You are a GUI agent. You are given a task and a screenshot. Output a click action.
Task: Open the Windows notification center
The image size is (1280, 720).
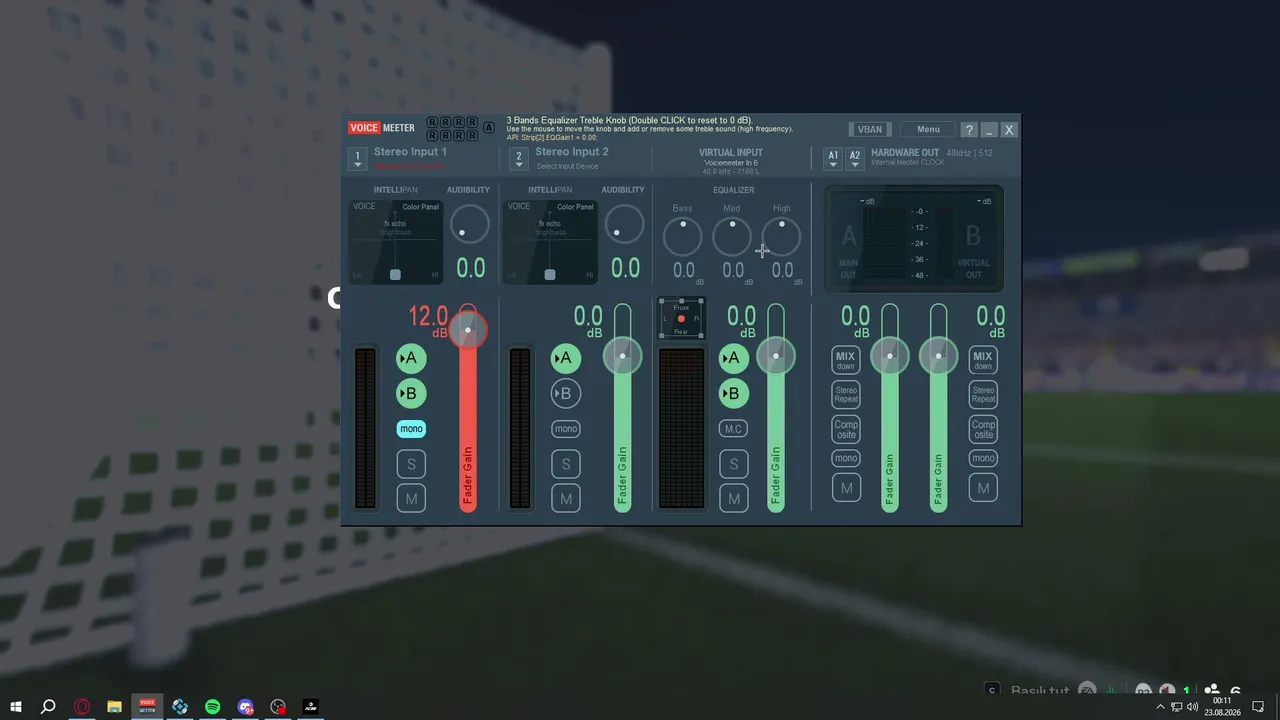1258,707
